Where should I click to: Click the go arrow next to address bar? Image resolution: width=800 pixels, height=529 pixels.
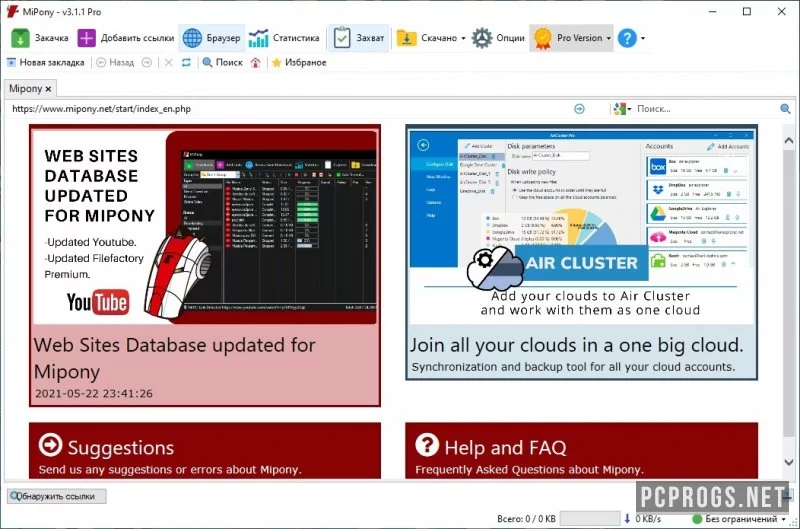[x=579, y=109]
